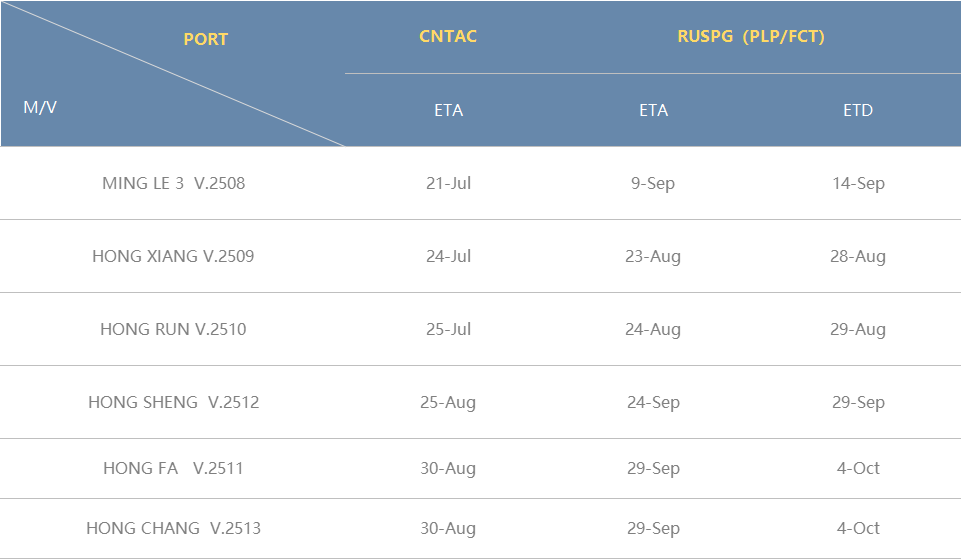Click the 21-Jul CNTAC ETA cell
This screenshot has height=560, width=961.
point(449,183)
